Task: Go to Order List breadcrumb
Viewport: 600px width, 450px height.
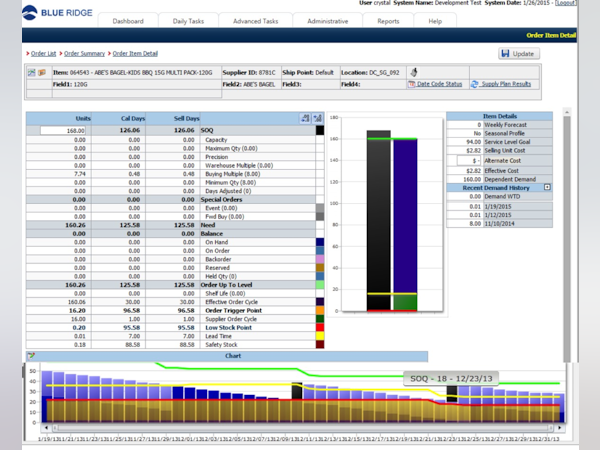Action: pos(43,54)
